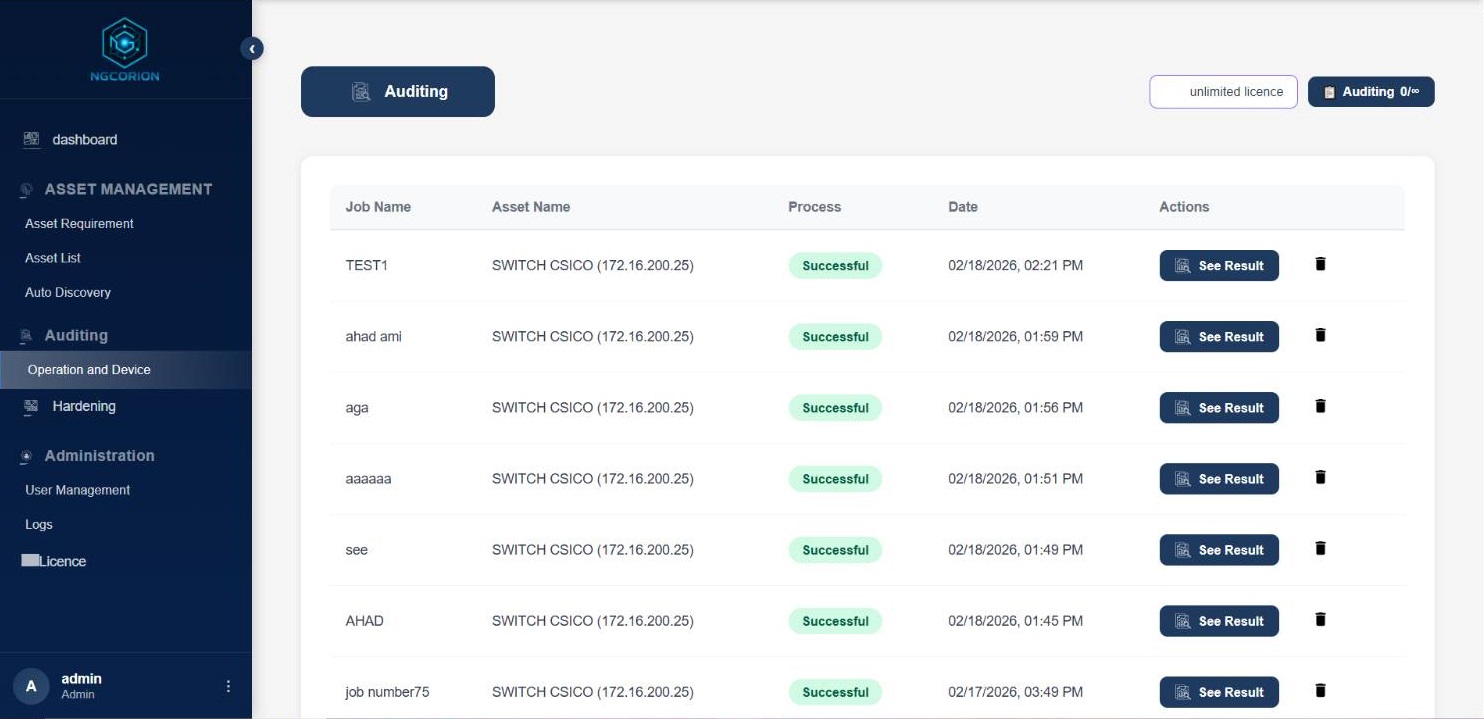
Task: Click the NGCORION logo
Action: click(x=125, y=50)
